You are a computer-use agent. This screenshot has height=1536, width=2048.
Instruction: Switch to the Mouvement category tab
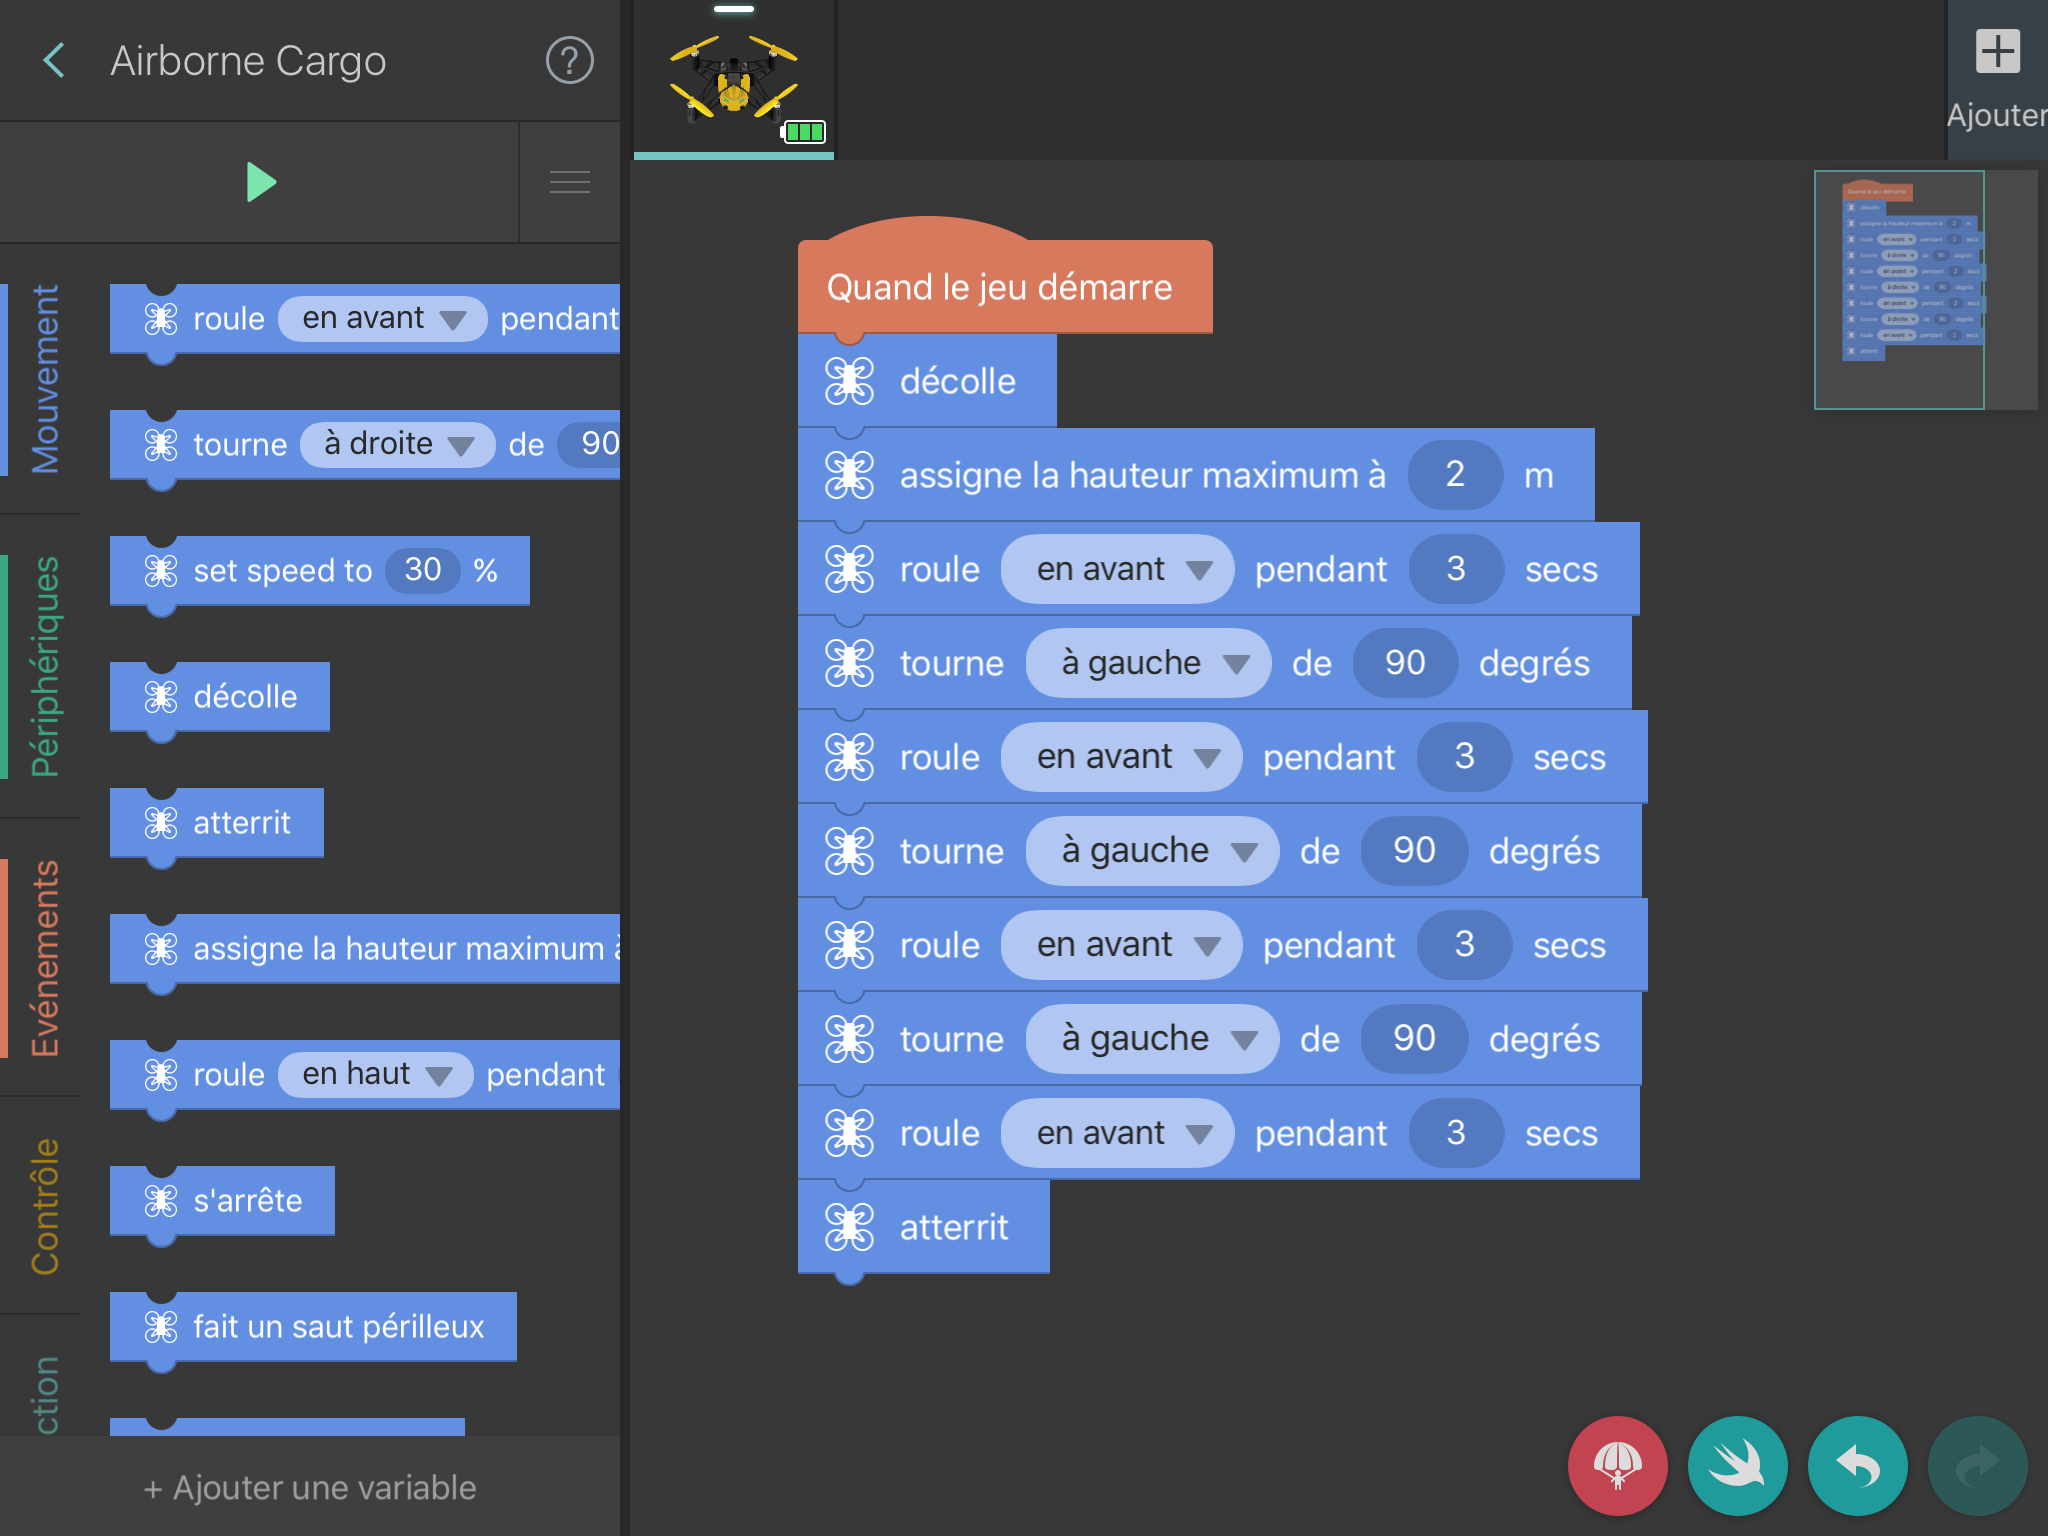45,378
